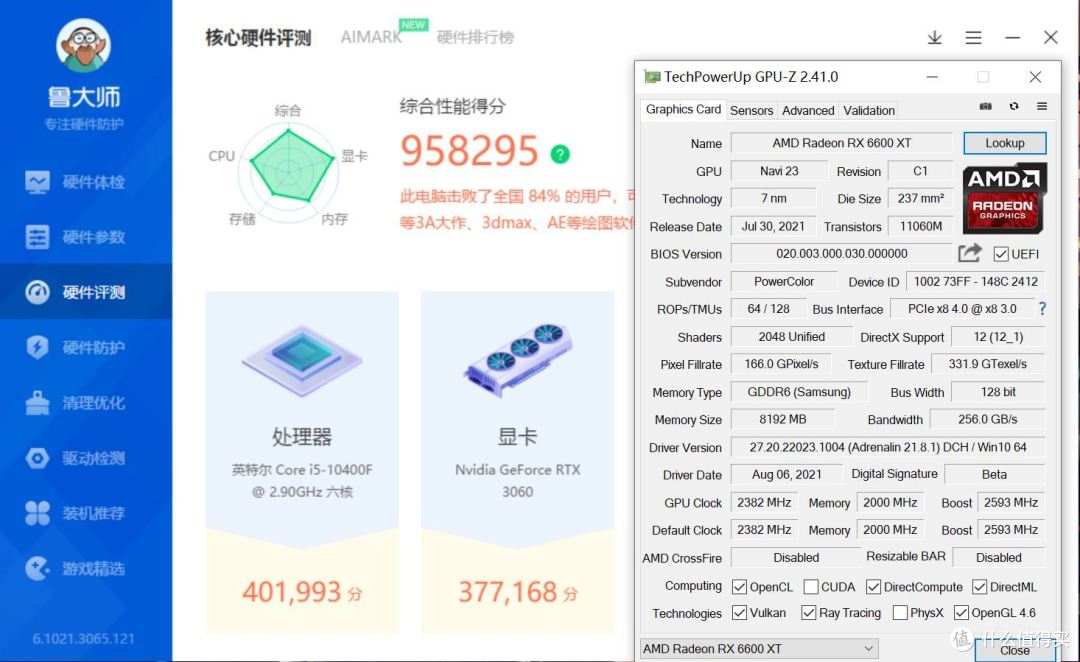Click version number 6.1021.3065.121
The image size is (1080, 662).
click(83, 639)
